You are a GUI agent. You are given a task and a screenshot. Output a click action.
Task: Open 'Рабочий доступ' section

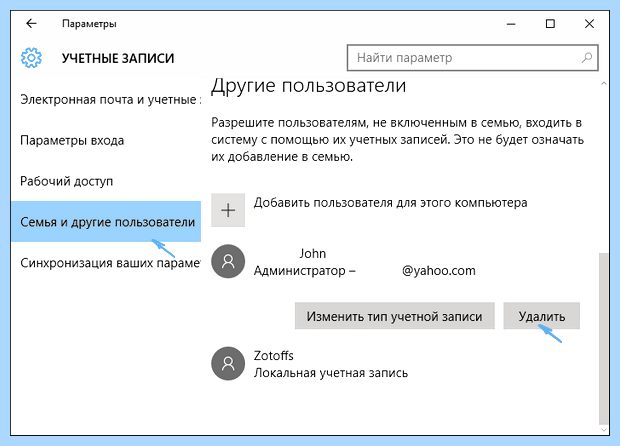click(106, 181)
